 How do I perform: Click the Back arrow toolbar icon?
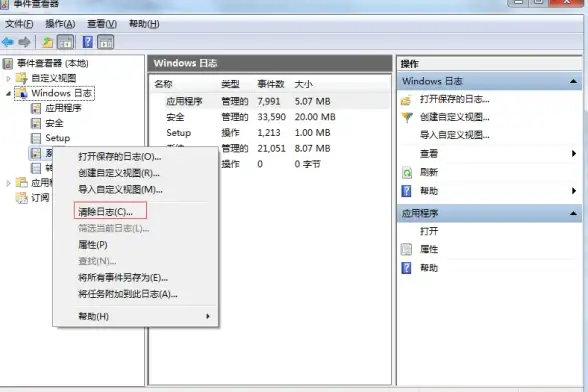[x=8, y=42]
